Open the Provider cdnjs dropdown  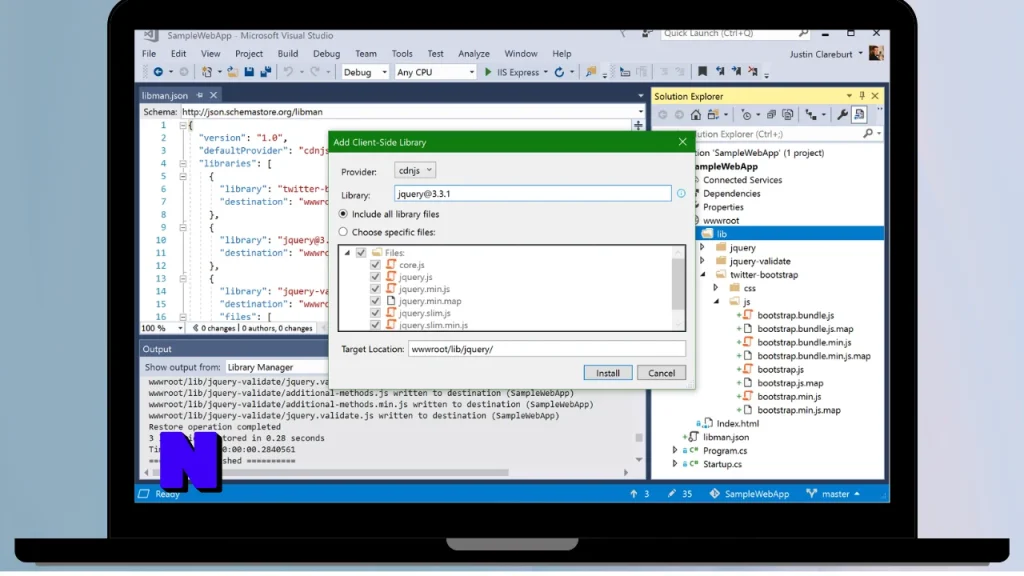pos(415,170)
